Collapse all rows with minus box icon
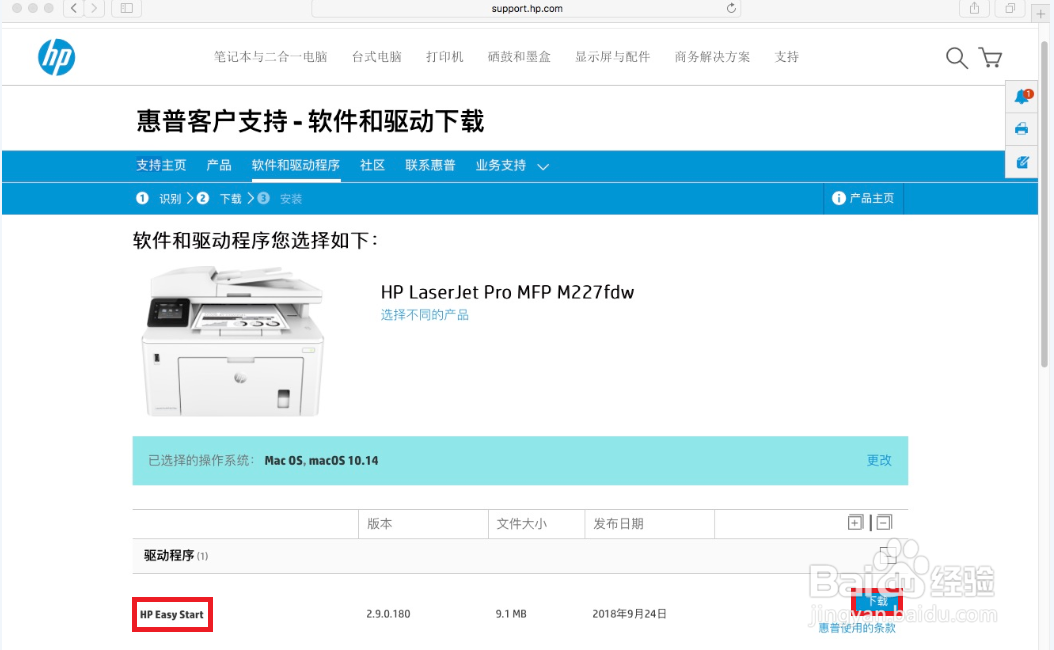Image resolution: width=1054 pixels, height=650 pixels. coord(884,522)
